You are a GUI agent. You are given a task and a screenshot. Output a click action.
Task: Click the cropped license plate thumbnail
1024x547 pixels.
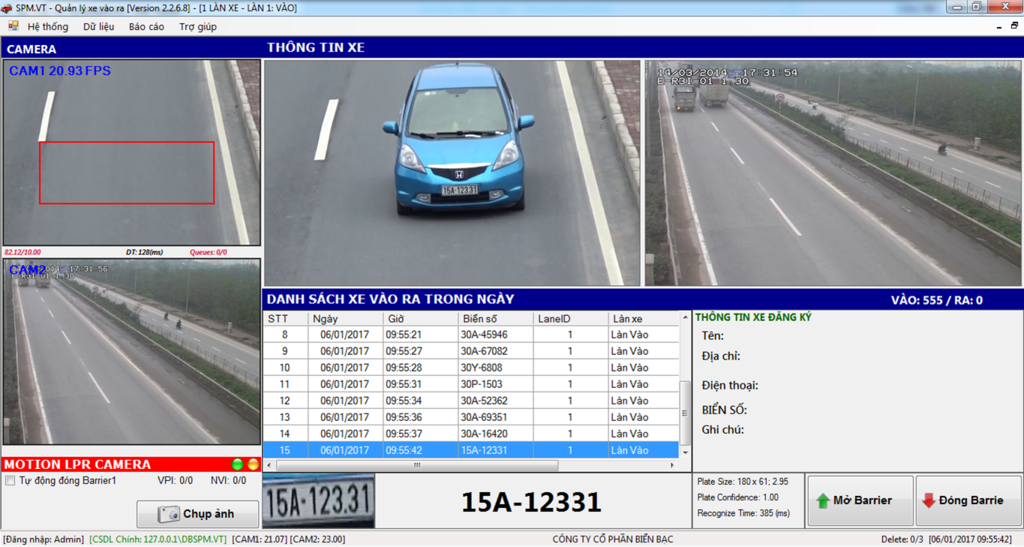click(x=318, y=500)
